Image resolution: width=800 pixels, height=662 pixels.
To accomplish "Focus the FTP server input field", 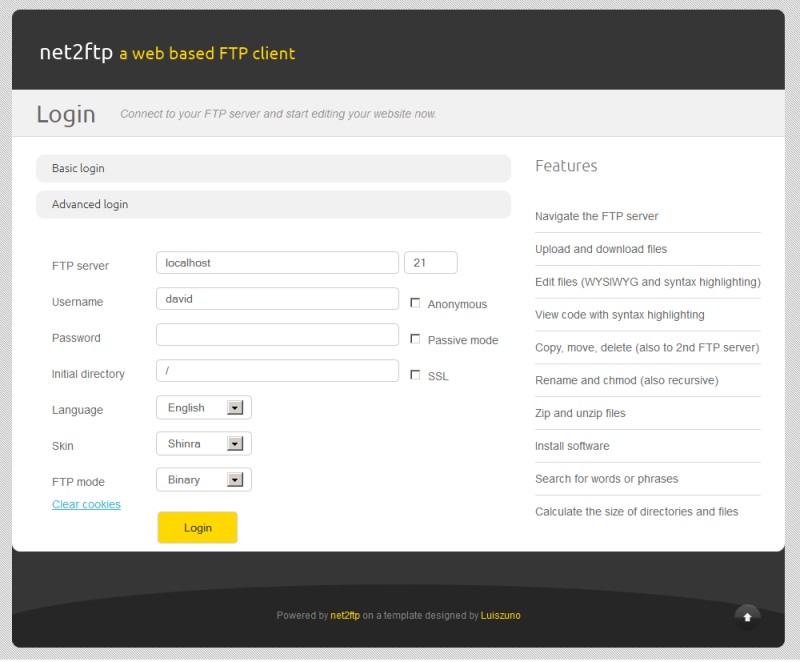I will click(x=277, y=262).
